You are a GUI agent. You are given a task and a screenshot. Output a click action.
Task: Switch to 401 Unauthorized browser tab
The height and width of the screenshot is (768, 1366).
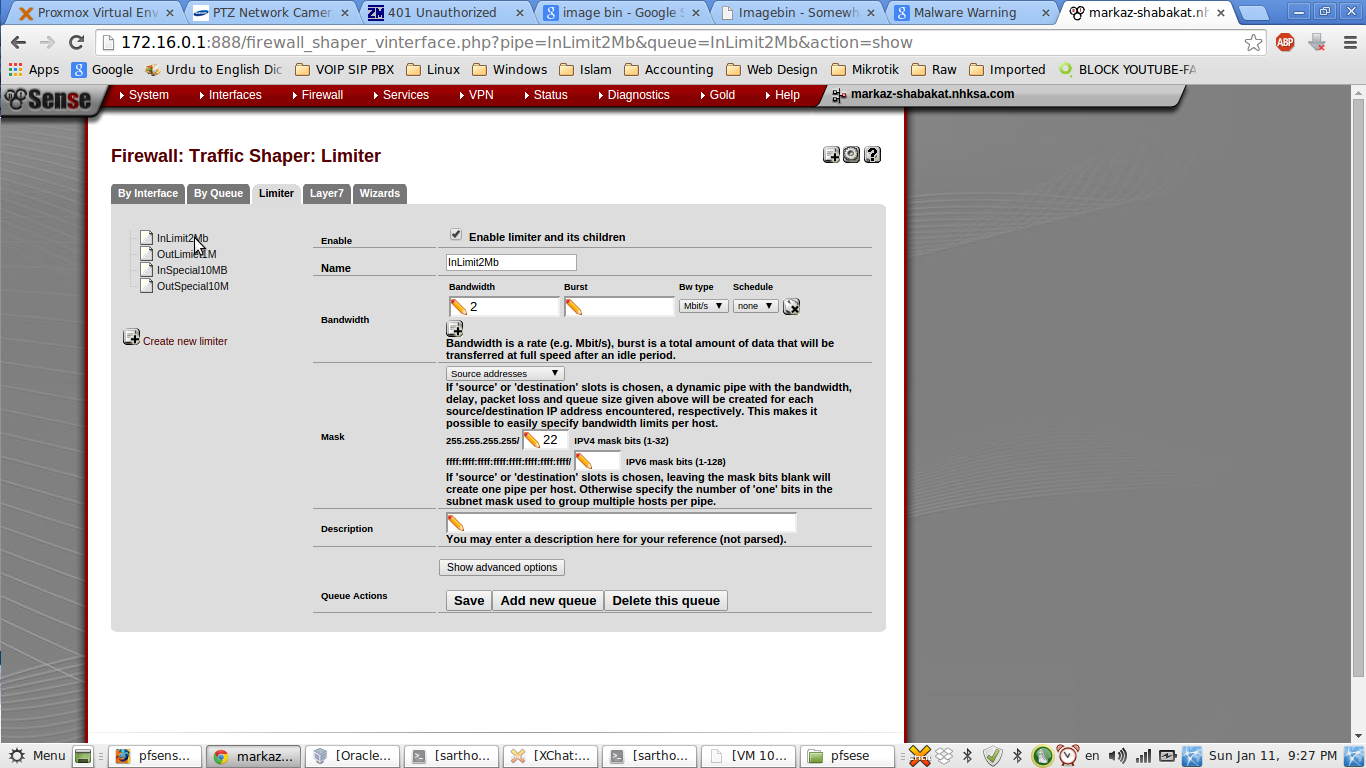445,13
